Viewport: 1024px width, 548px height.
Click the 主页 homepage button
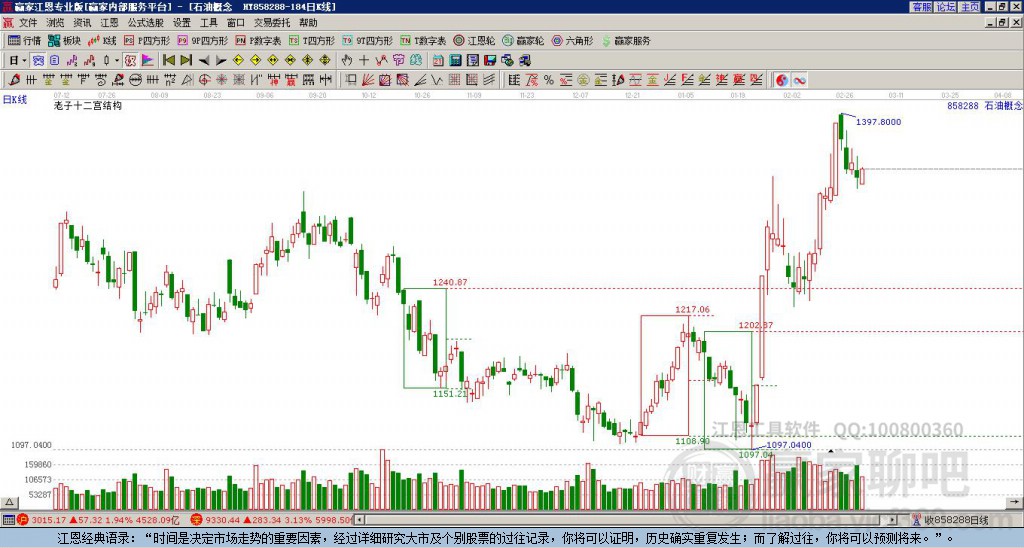970,7
